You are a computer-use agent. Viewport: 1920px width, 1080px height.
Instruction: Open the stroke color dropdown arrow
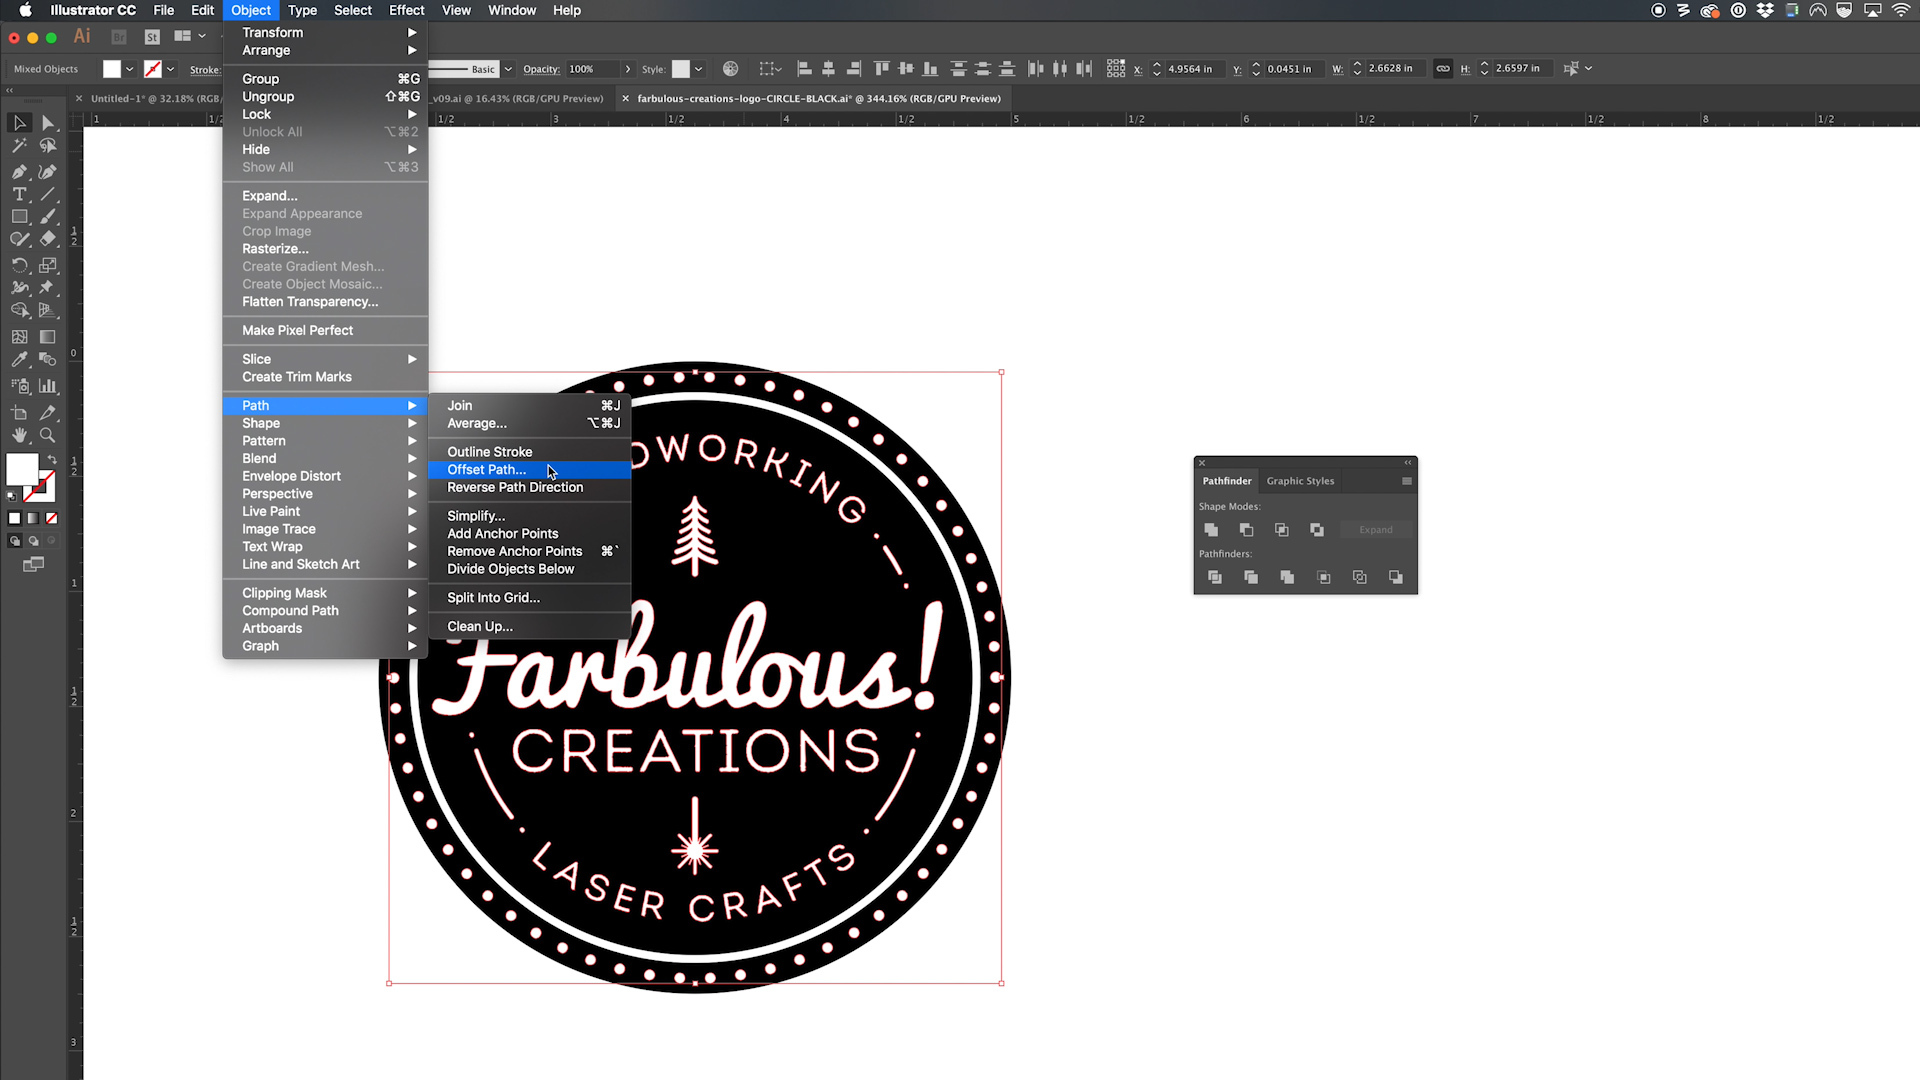click(171, 69)
